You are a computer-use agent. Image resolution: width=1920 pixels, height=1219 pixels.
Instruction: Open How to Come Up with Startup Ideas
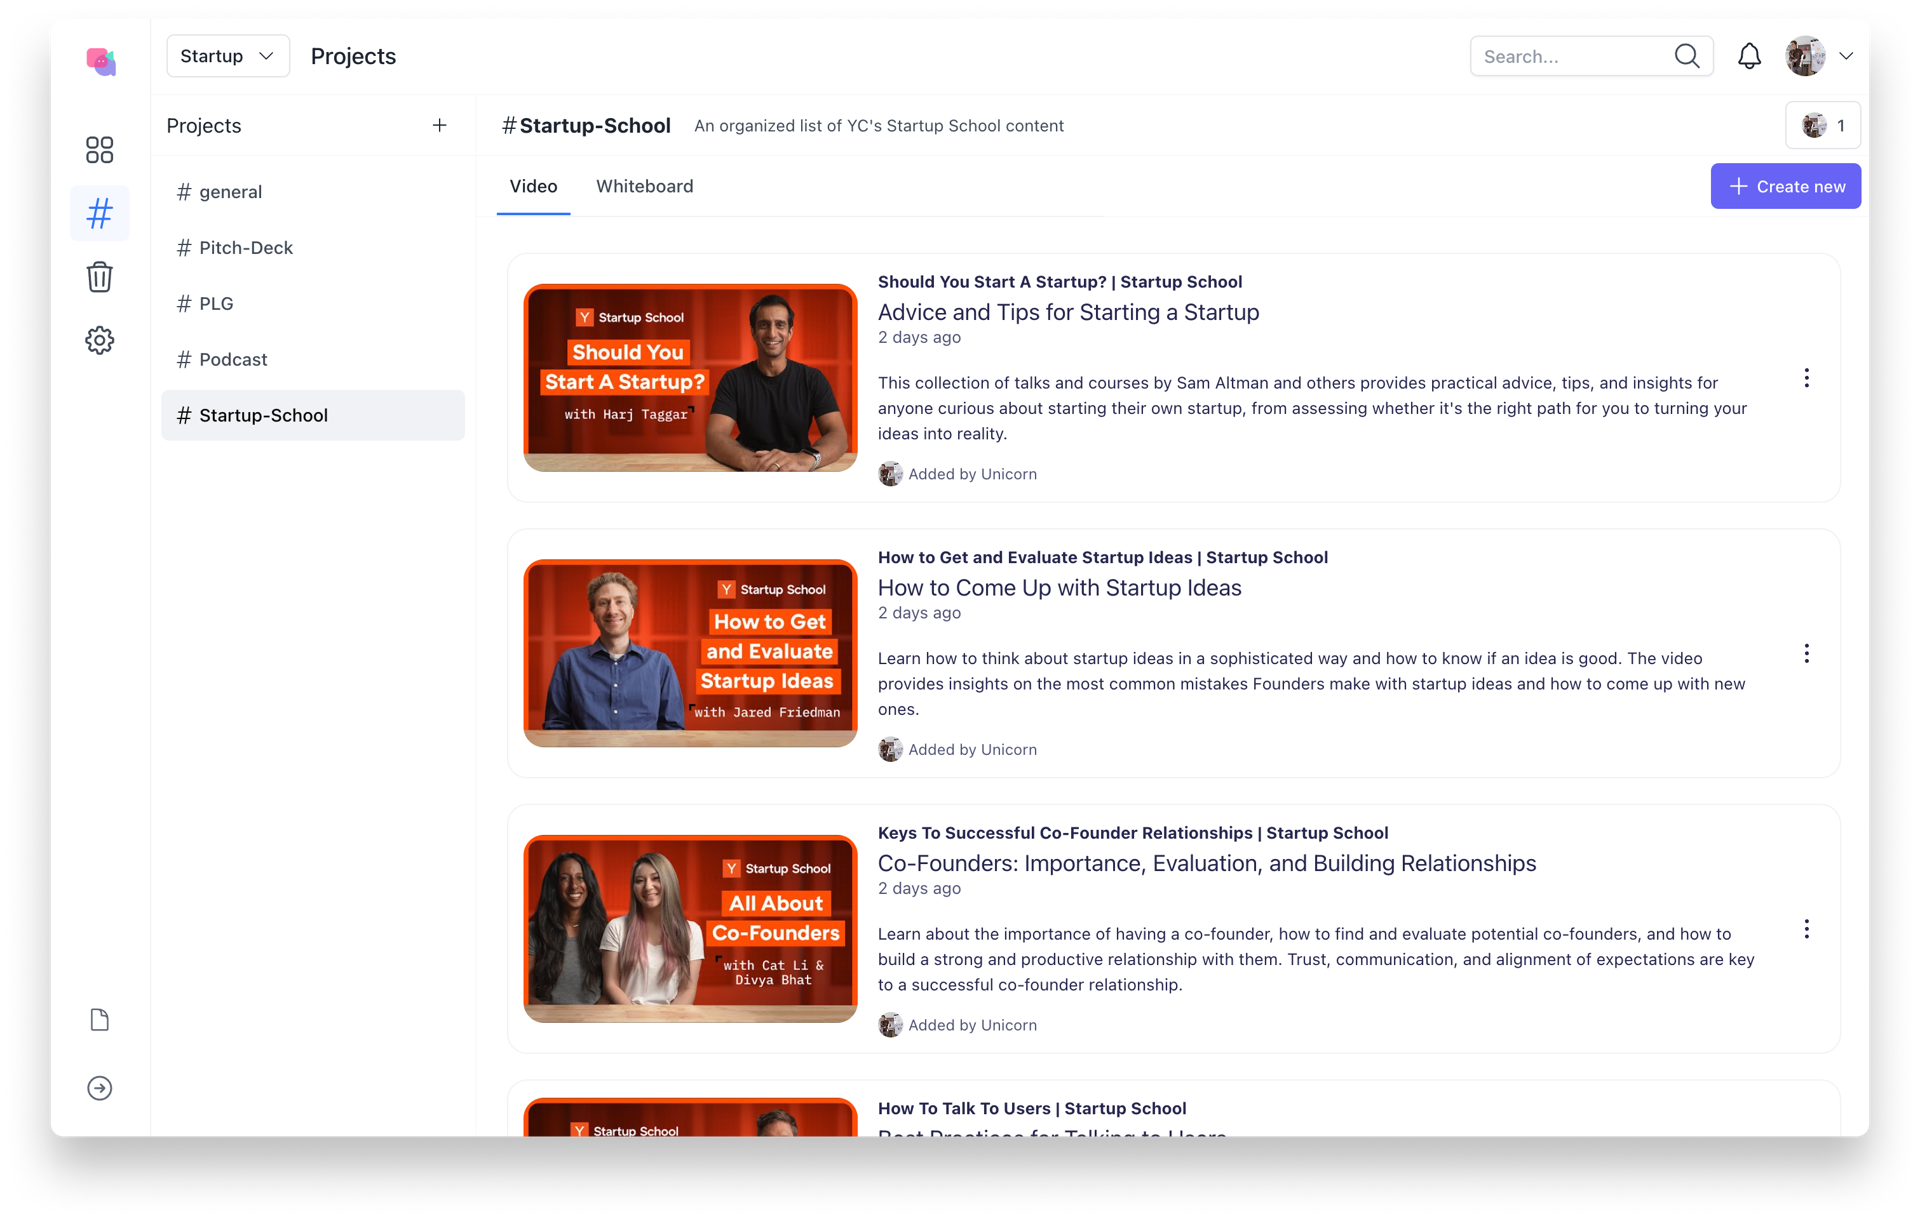(1059, 588)
